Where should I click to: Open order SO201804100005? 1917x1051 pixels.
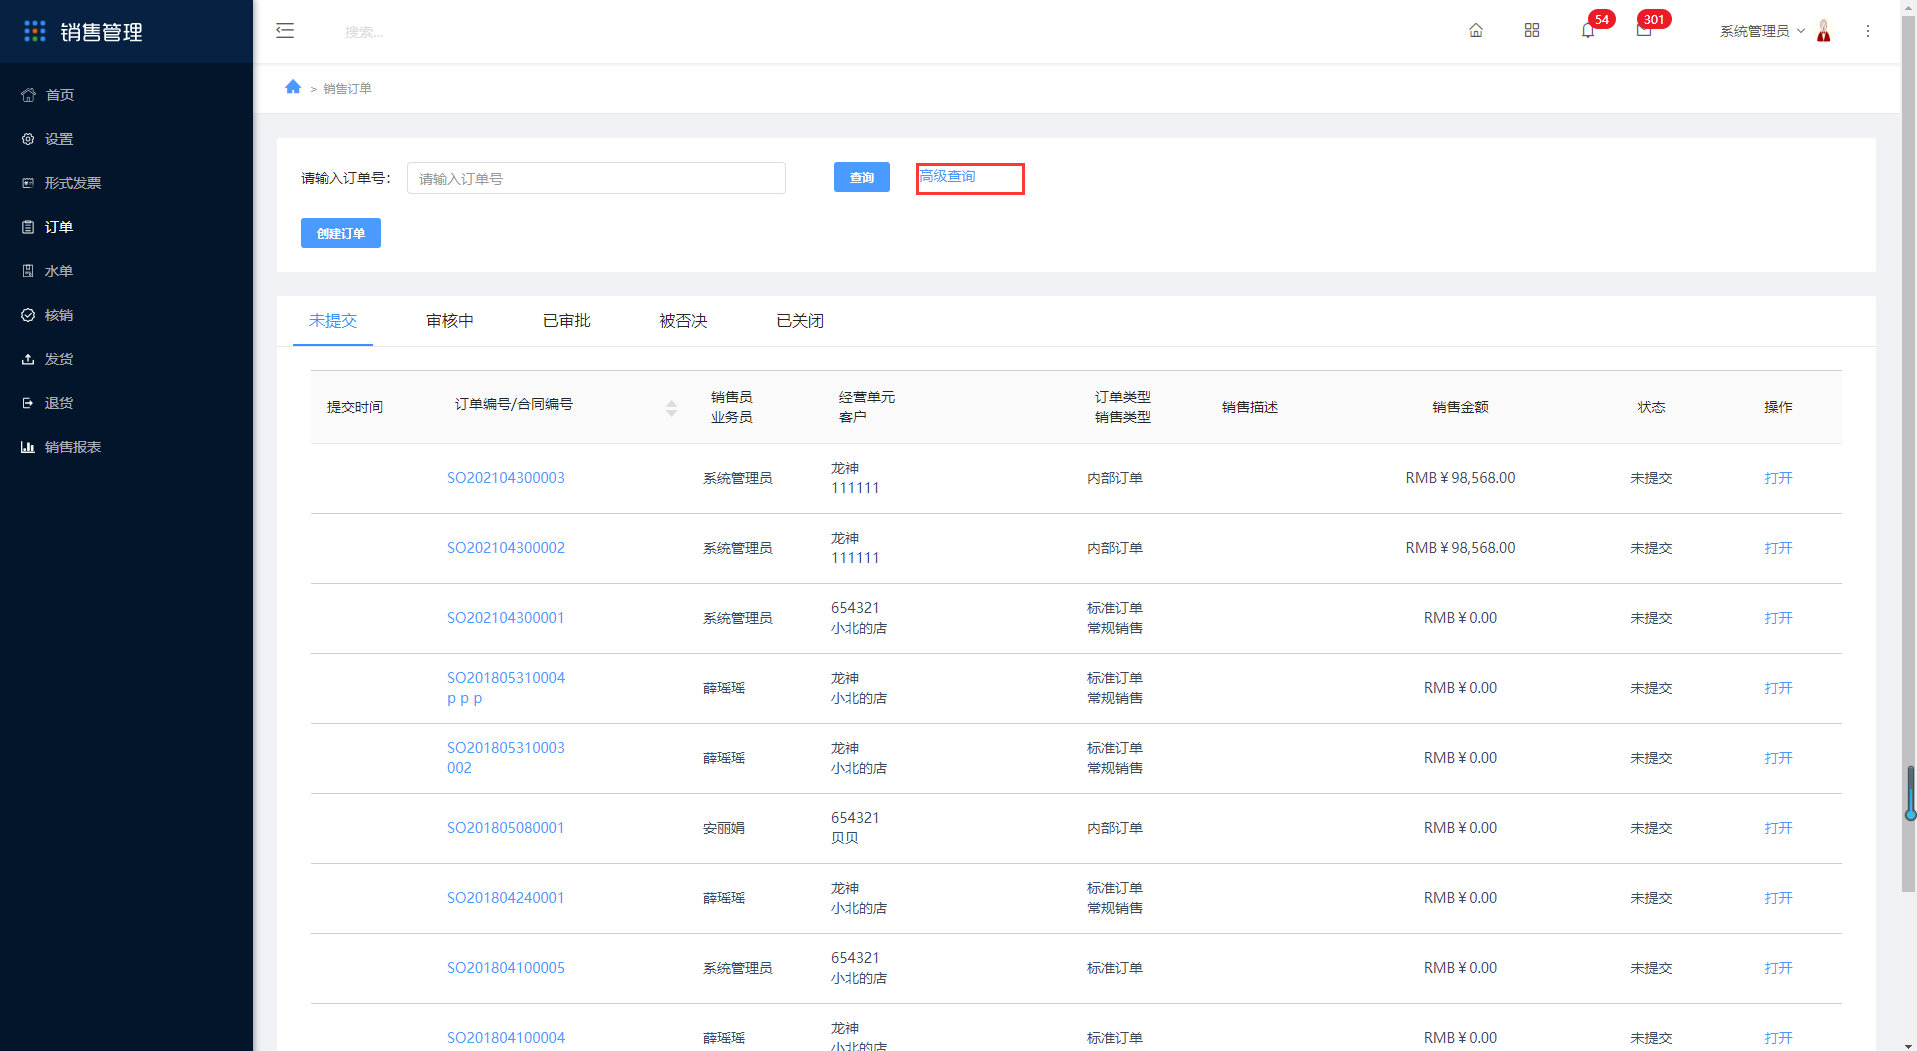(x=506, y=968)
